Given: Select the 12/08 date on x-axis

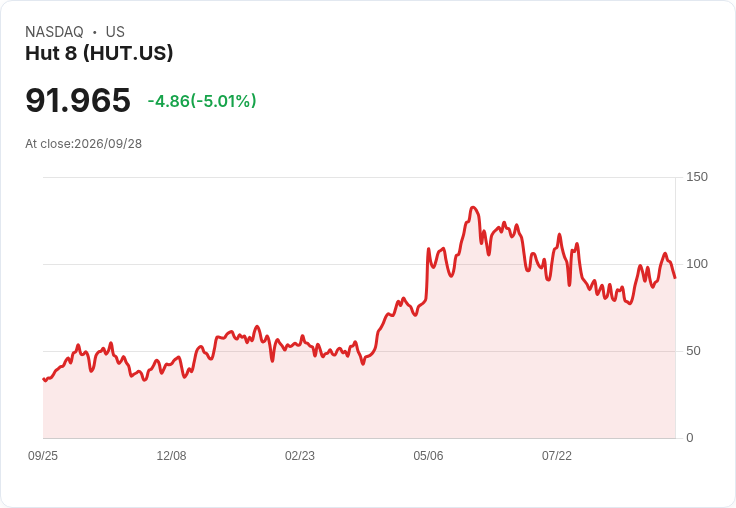Looking at the screenshot, I should [x=171, y=455].
